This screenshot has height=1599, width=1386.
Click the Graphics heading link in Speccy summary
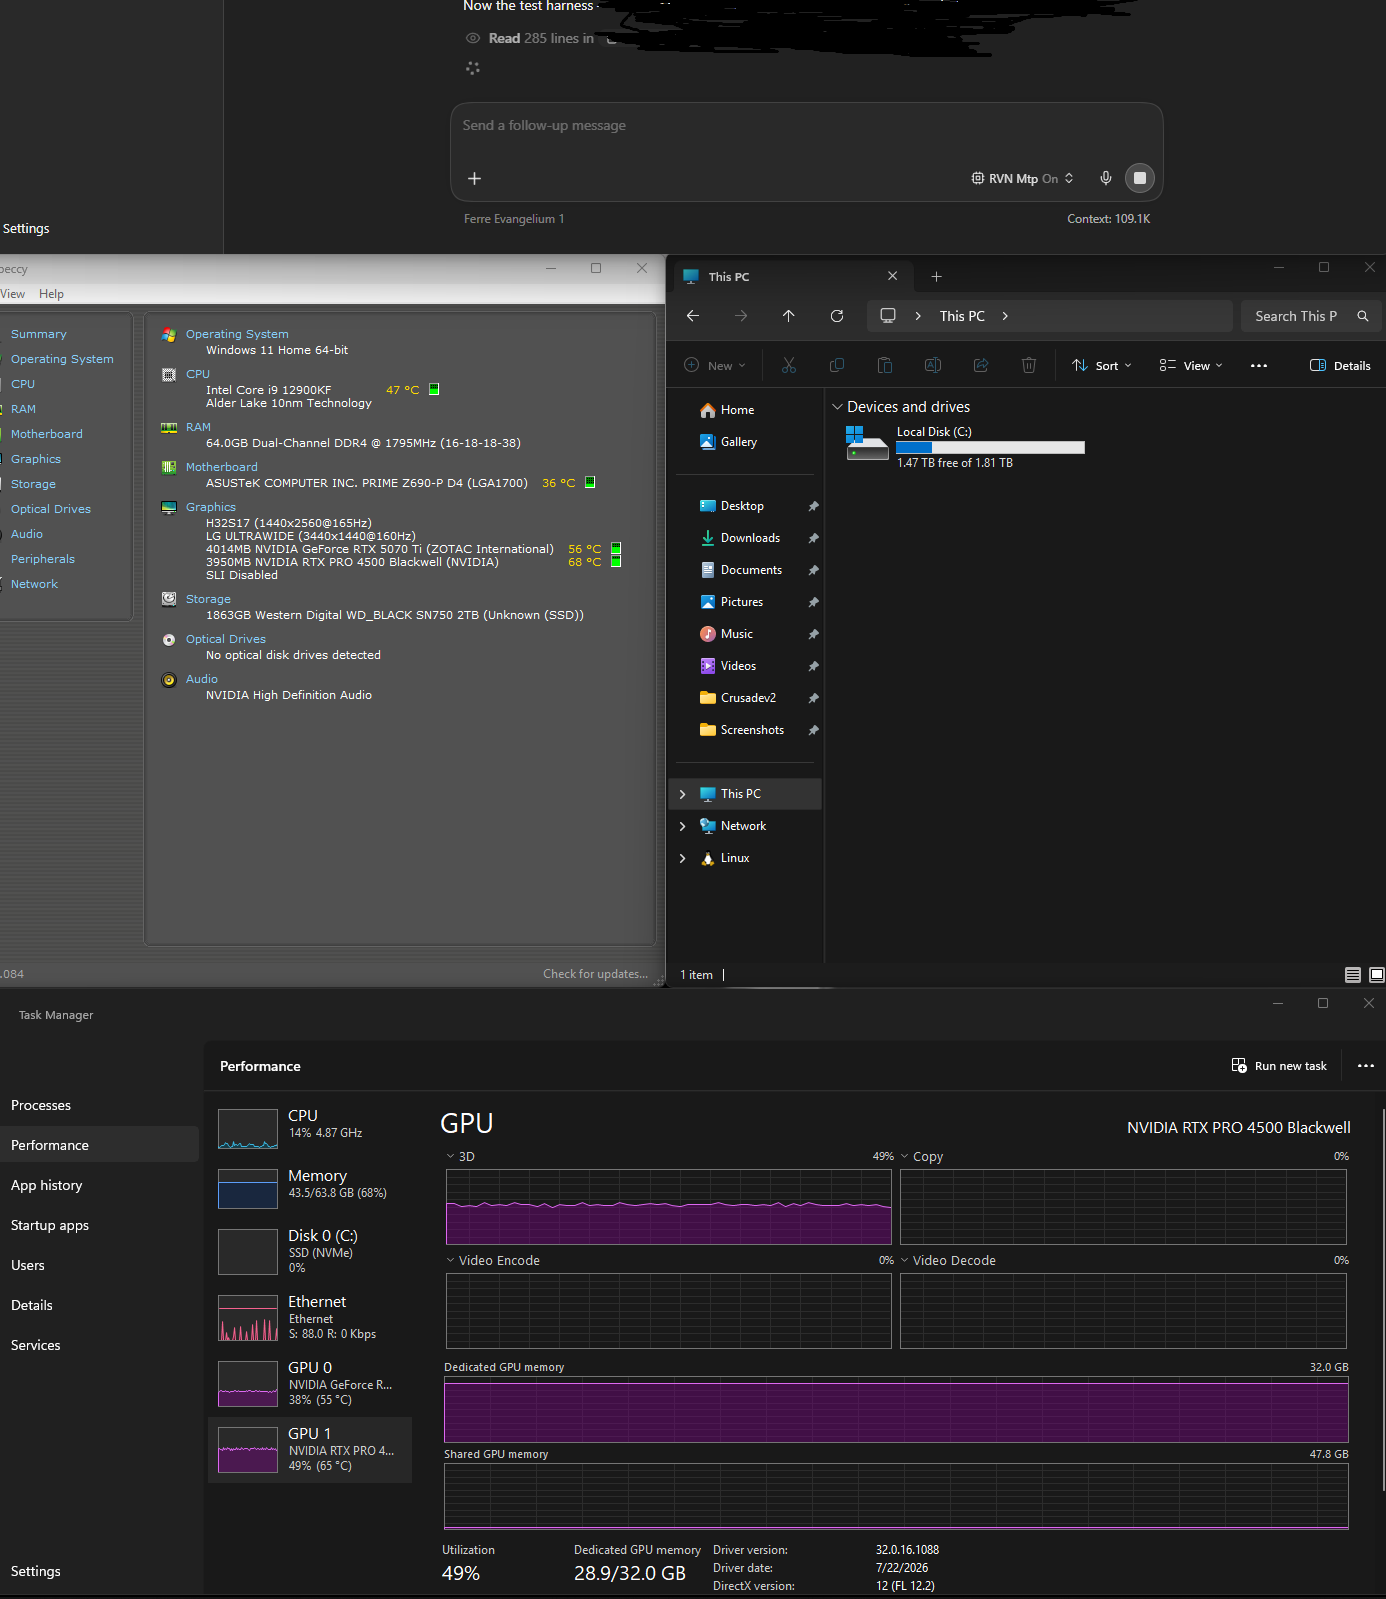211,507
